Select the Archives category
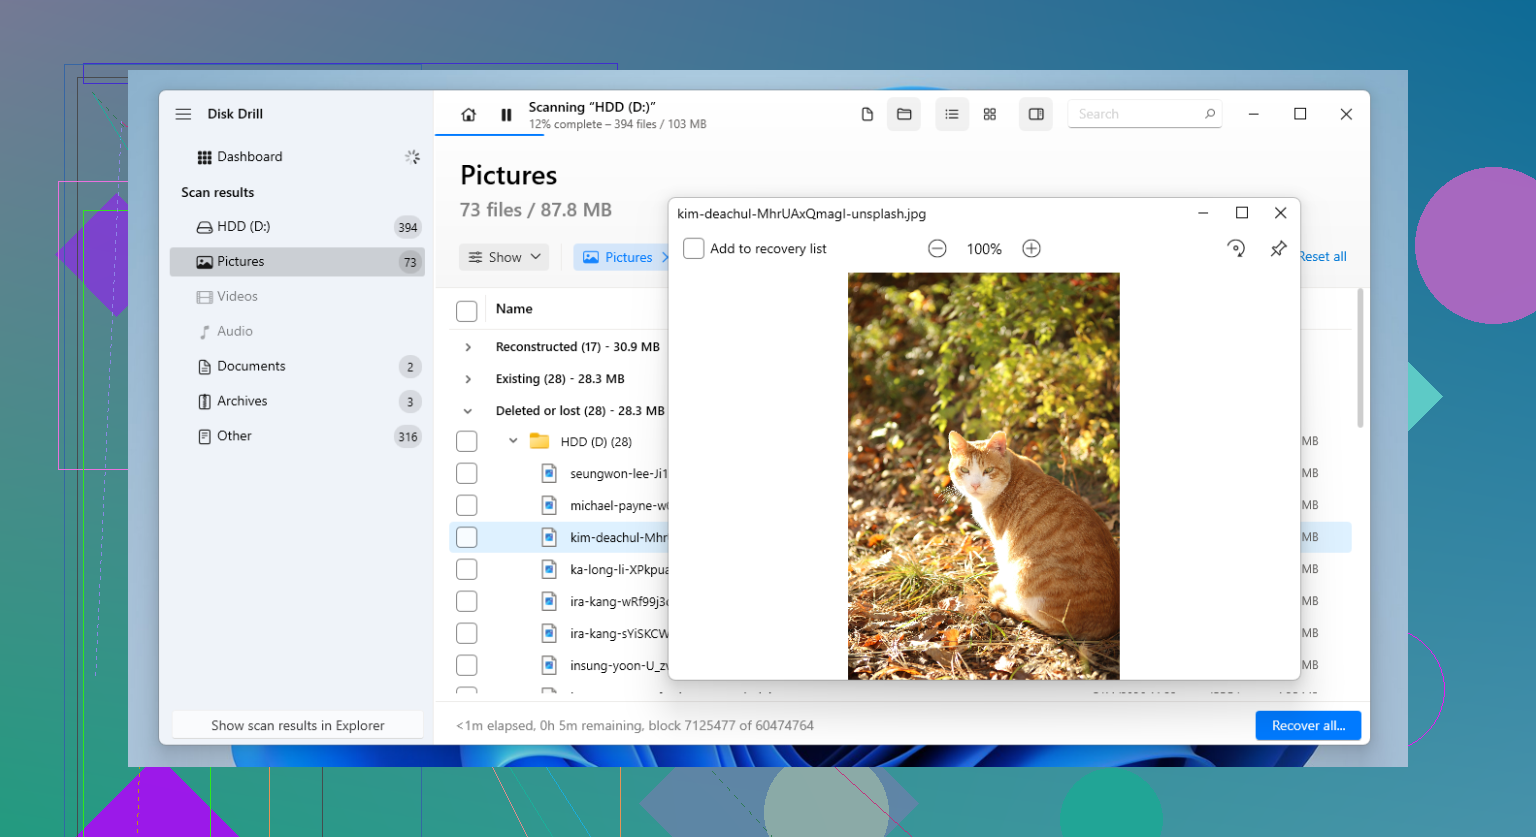 pyautogui.click(x=297, y=402)
